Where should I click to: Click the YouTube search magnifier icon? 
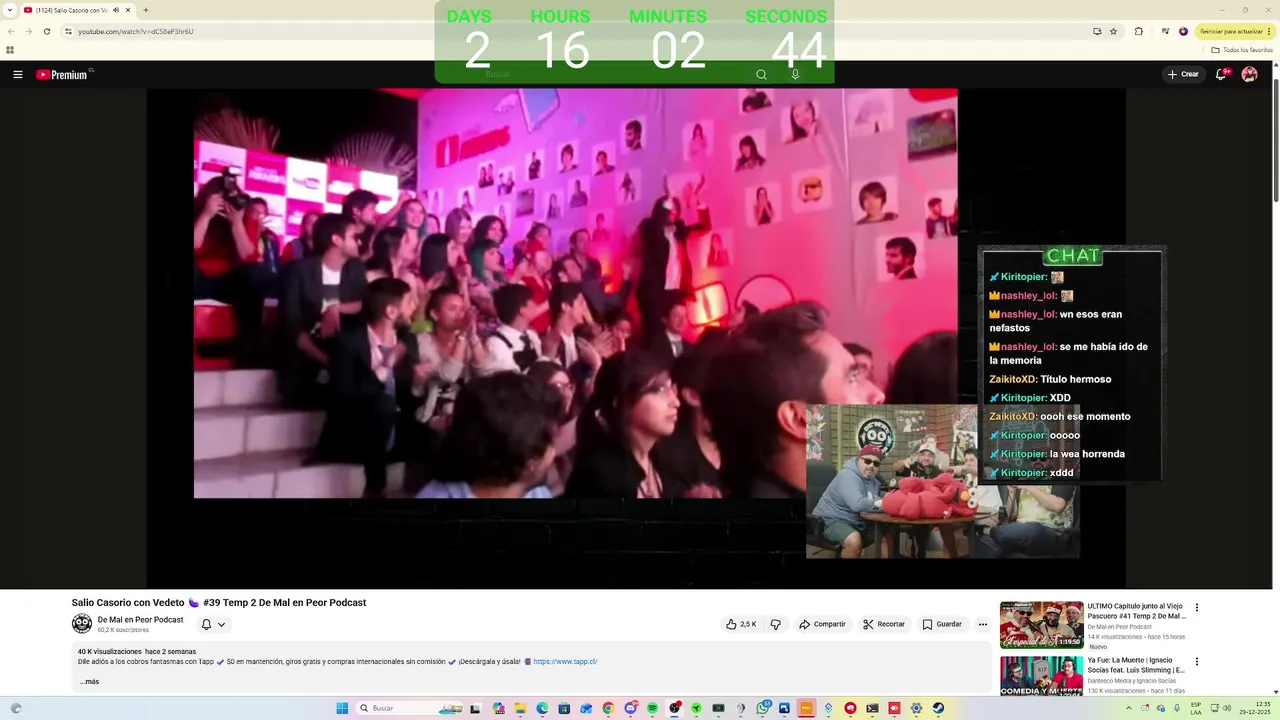pos(761,74)
